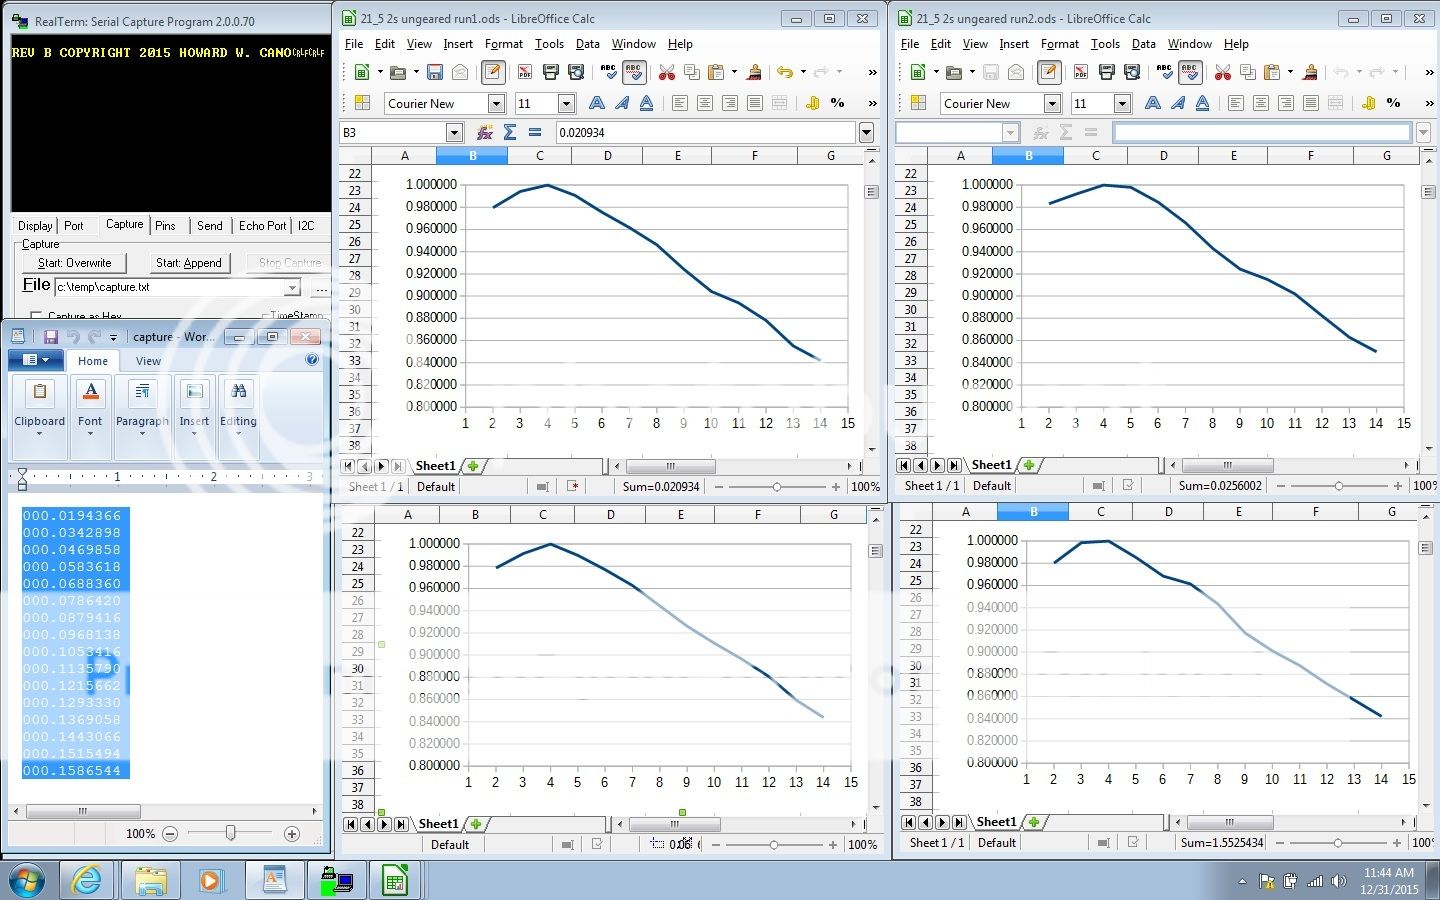Open Courier New font dropdown in run1 window
Image resolution: width=1440 pixels, height=900 pixels.
496,103
